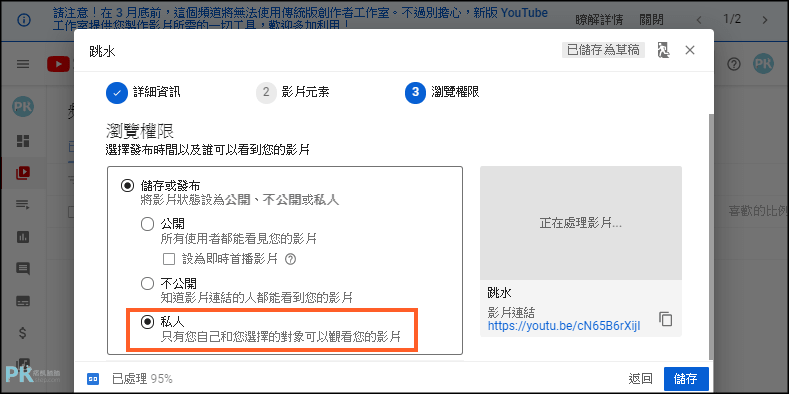
Task: Click the PK channel avatar in sidebar
Action: pos(23,107)
